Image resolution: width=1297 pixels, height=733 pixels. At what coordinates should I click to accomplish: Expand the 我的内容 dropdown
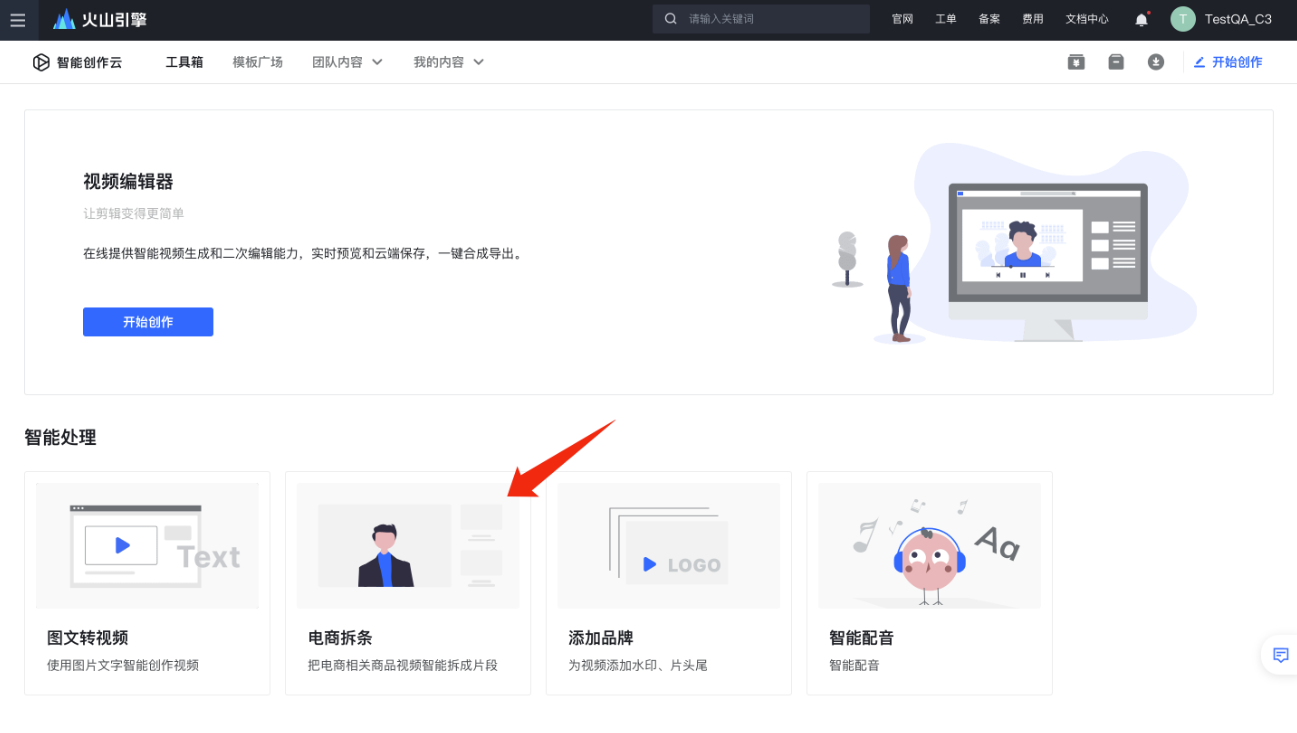tap(449, 61)
